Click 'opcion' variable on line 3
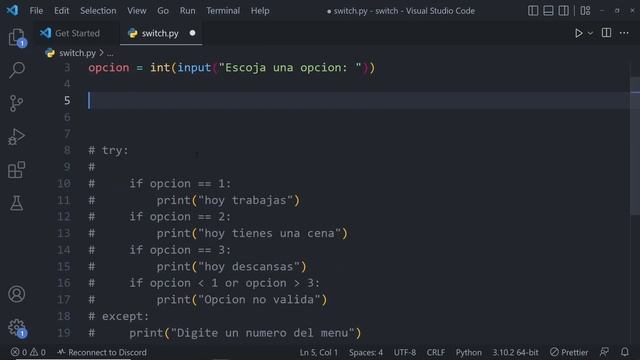 (109, 68)
